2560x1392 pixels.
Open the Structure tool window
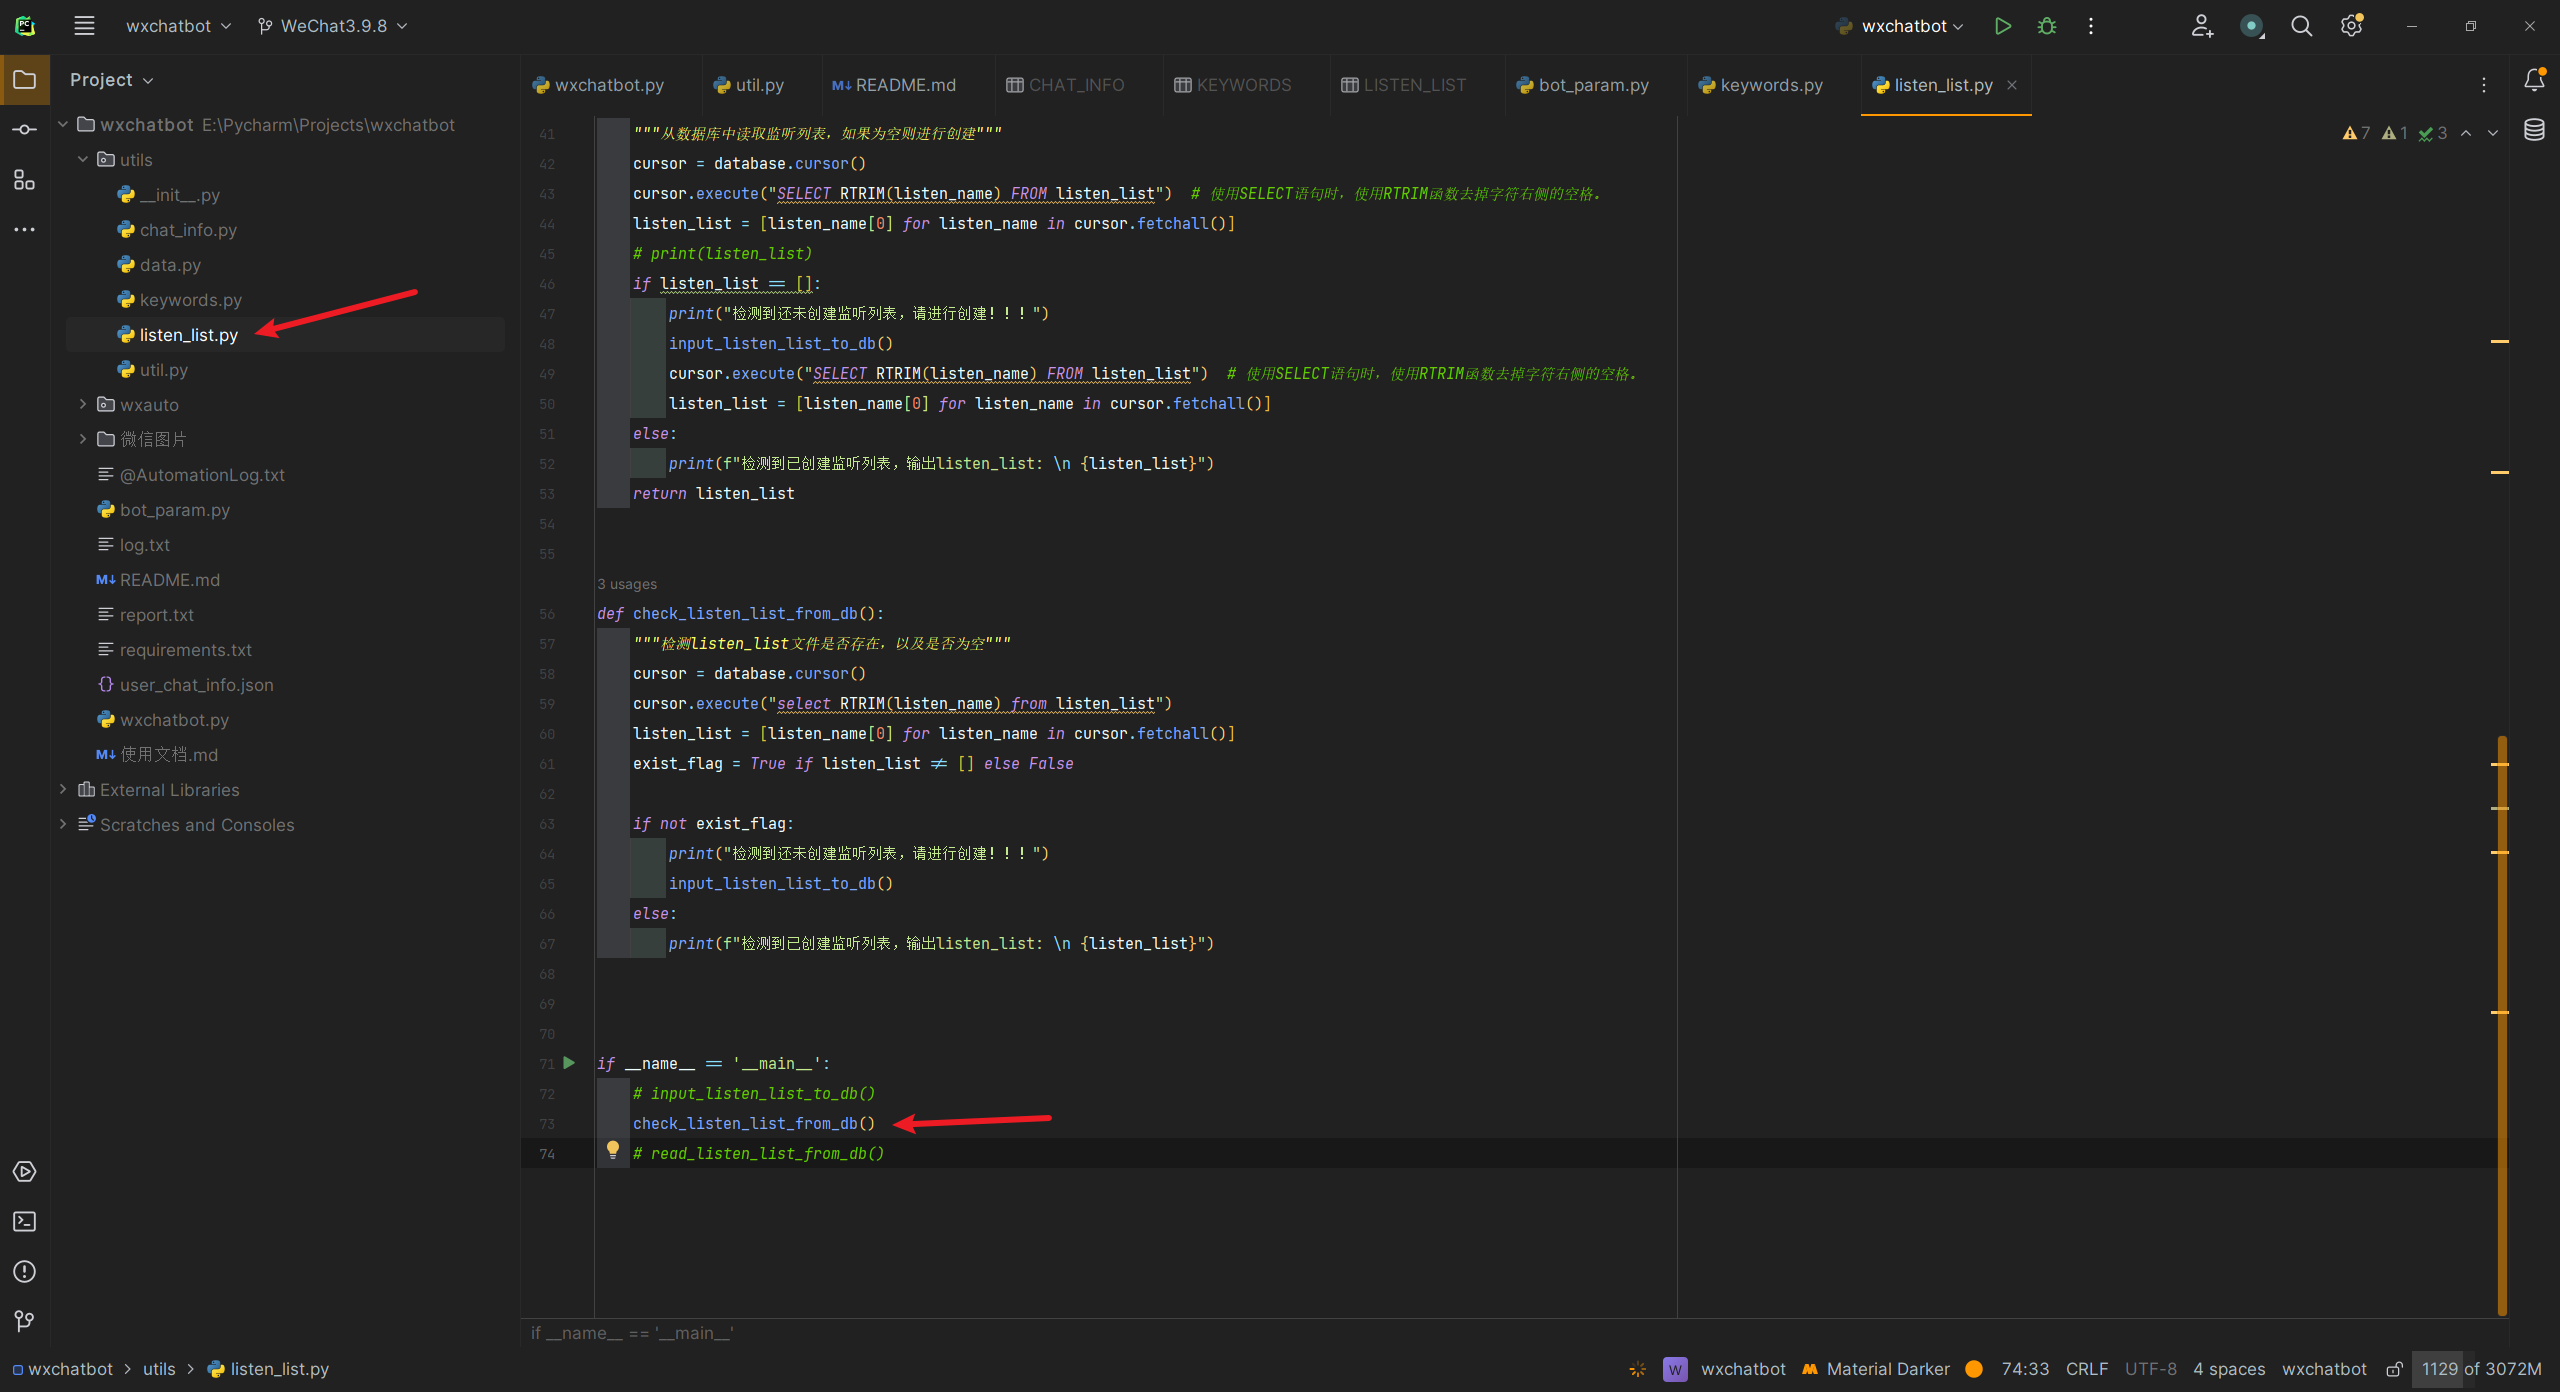[25, 180]
